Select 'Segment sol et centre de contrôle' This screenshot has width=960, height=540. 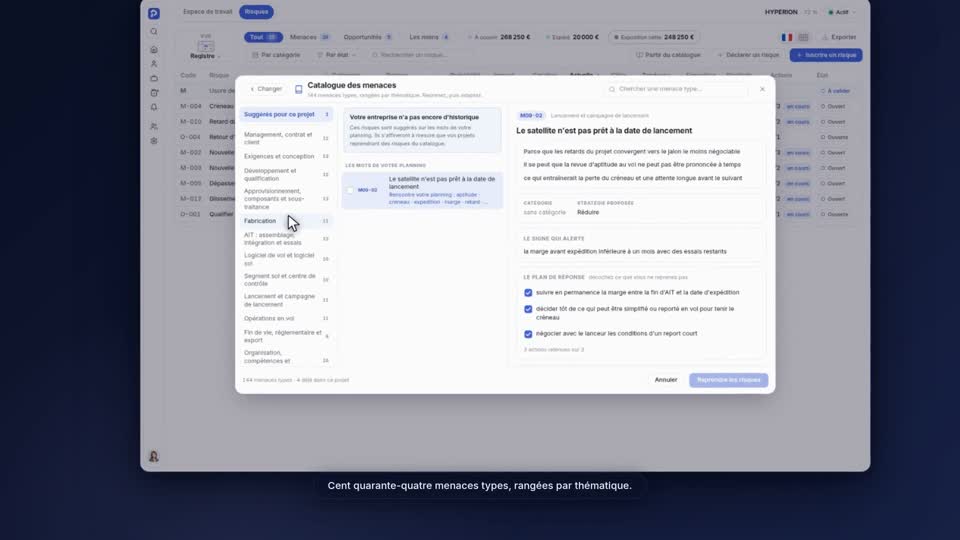[x=286, y=280]
